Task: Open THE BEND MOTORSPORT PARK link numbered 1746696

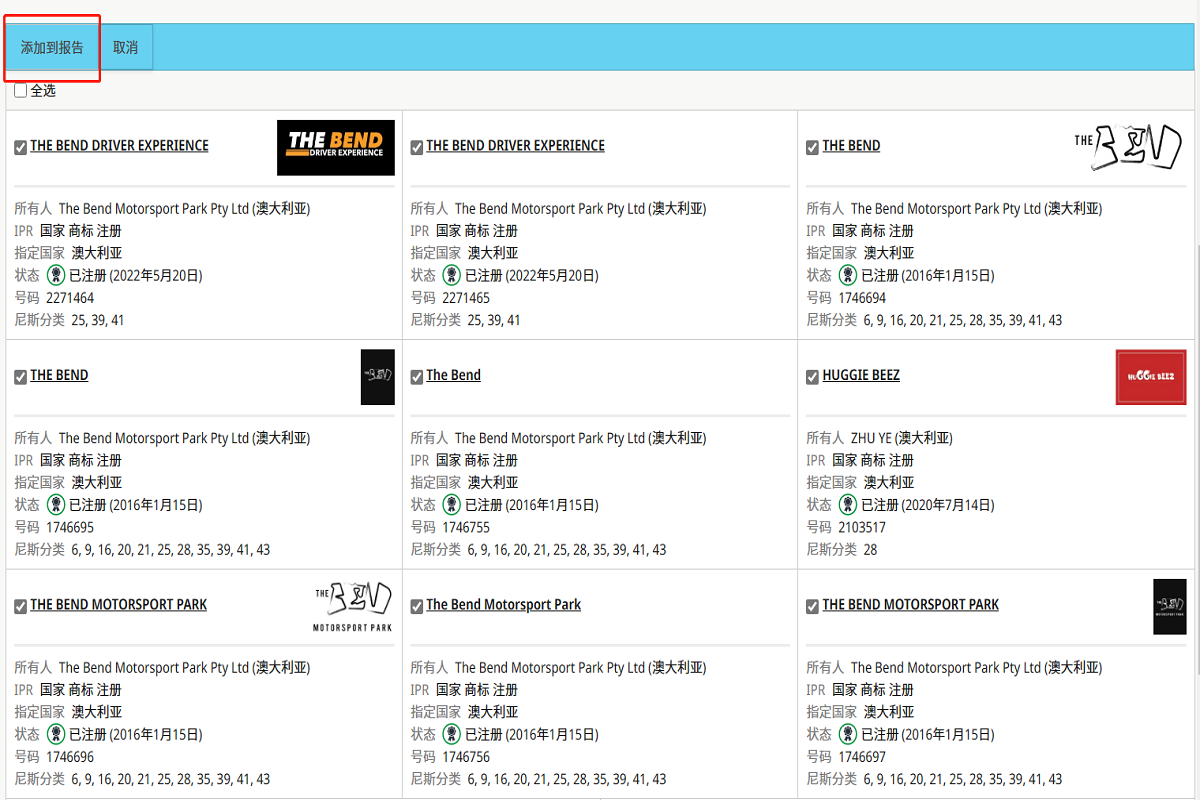Action: (x=119, y=604)
